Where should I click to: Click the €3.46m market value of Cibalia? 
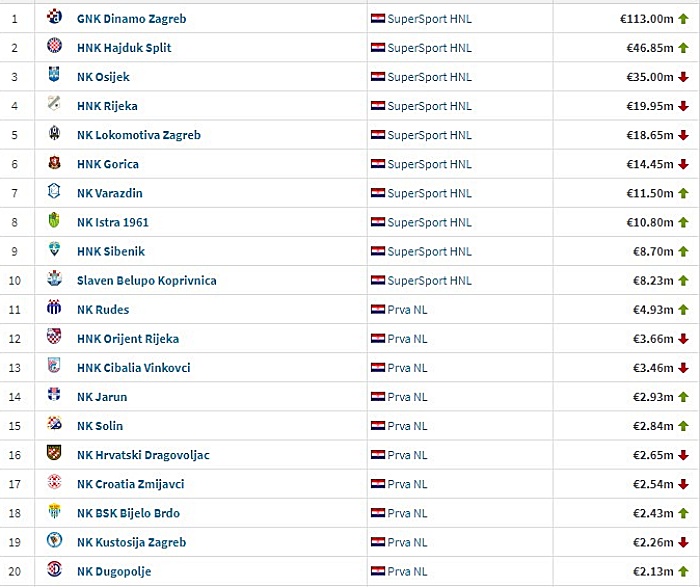(x=653, y=368)
